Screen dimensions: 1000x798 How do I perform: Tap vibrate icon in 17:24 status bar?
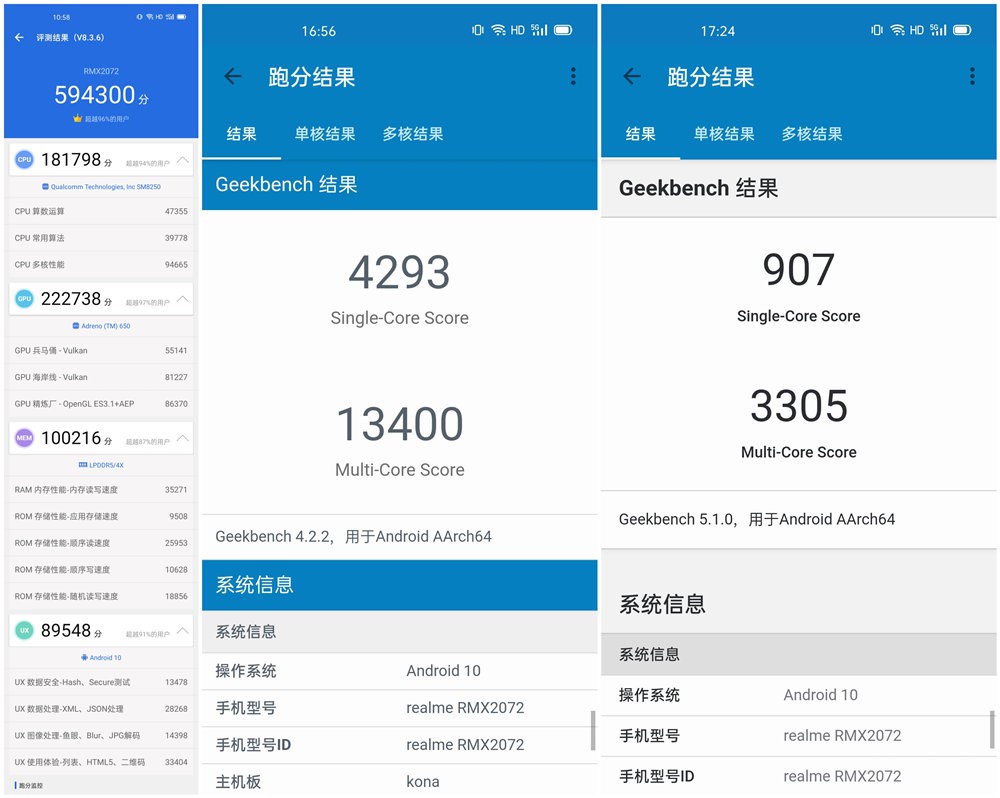877,30
